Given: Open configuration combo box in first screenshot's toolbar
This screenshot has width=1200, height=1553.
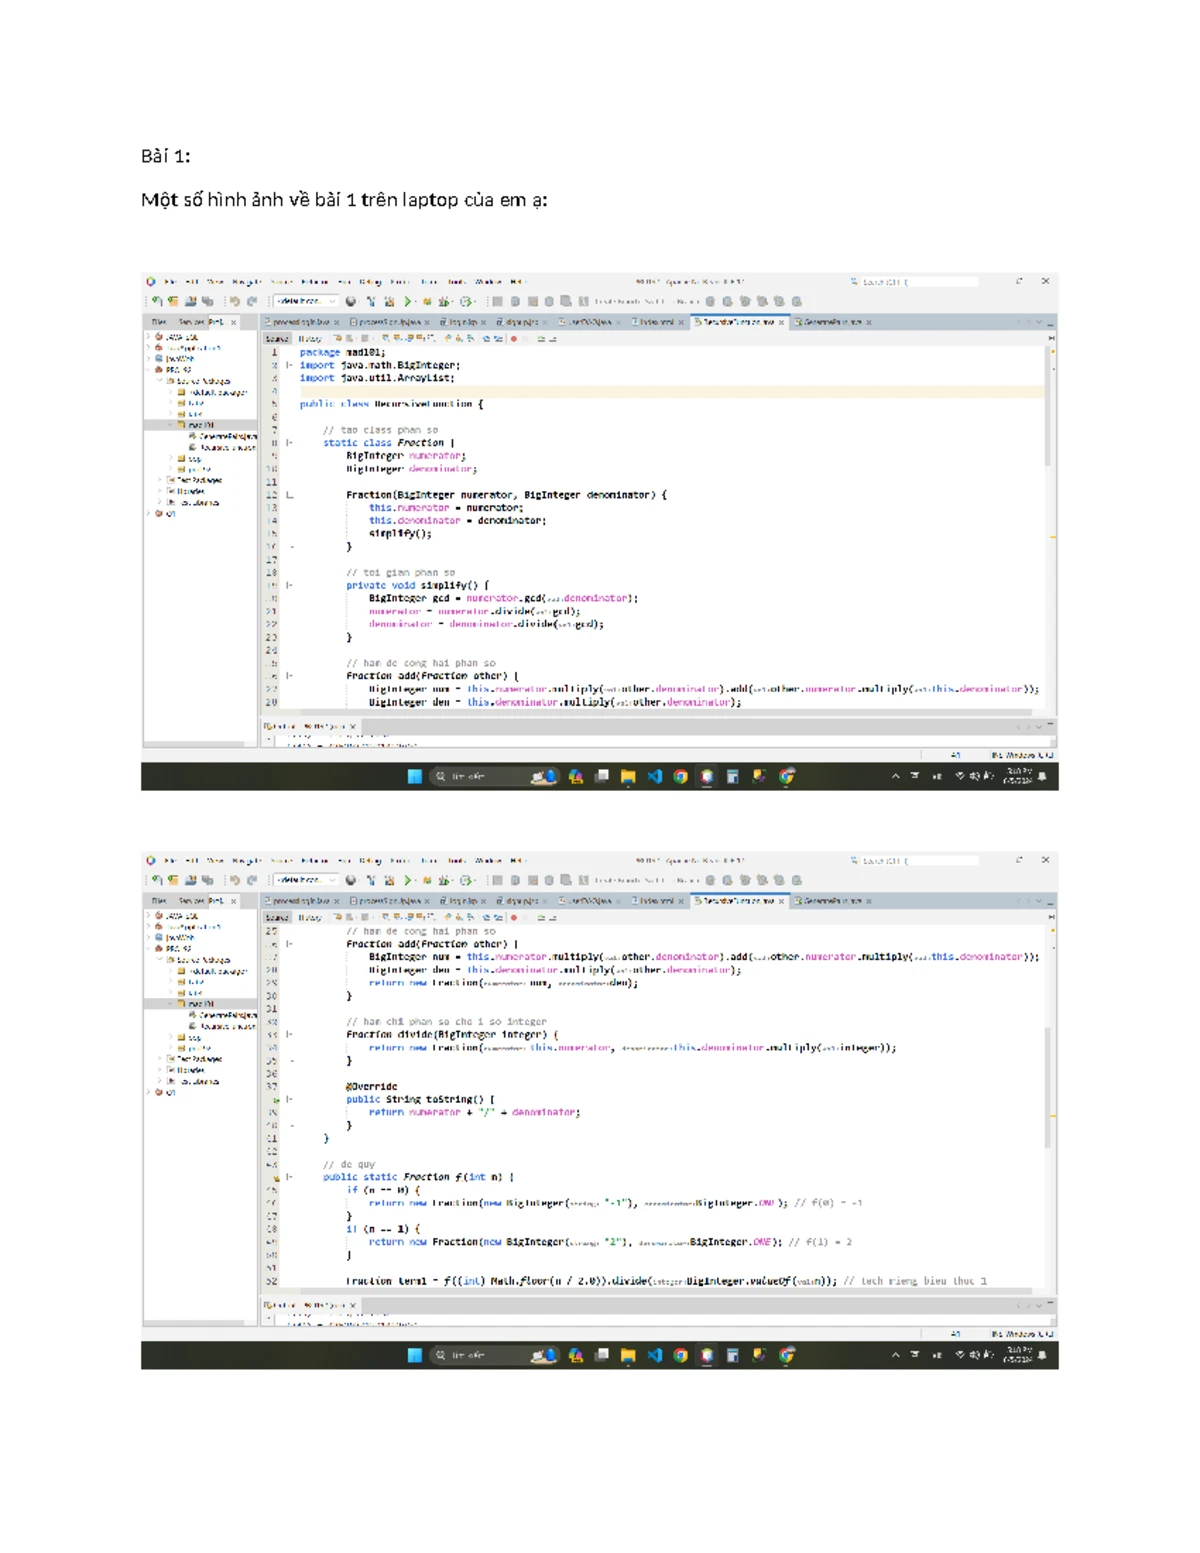Looking at the screenshot, I should click(306, 301).
